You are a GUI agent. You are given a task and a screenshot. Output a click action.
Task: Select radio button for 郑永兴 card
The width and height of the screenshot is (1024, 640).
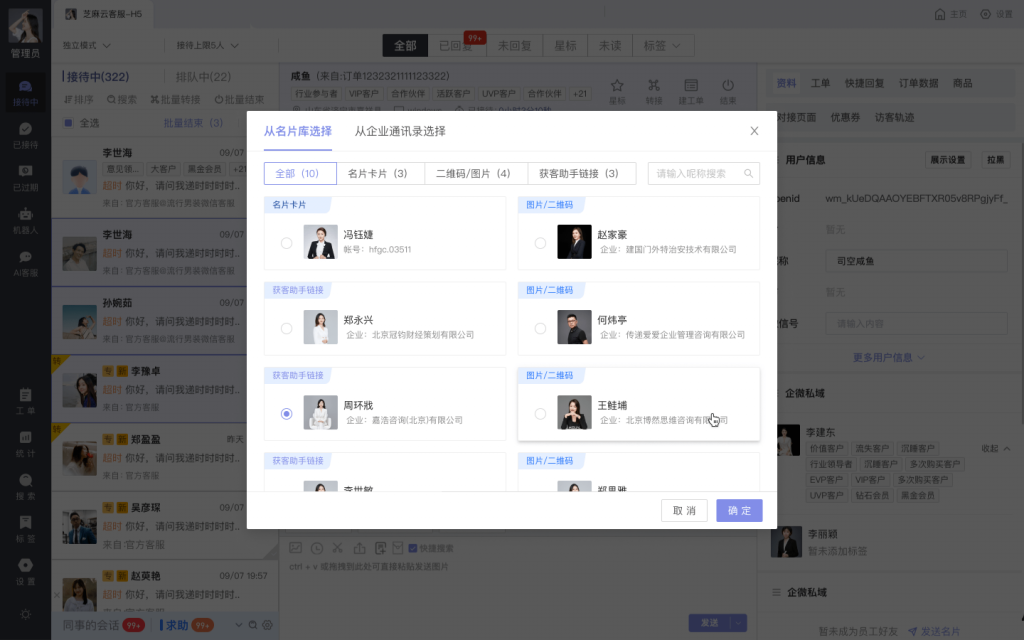286,328
